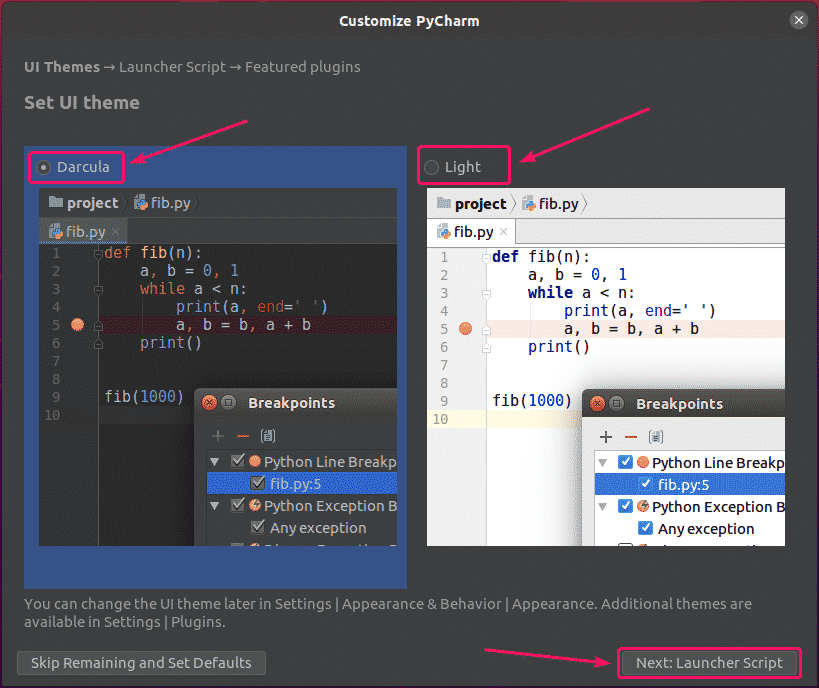819x688 pixels.
Task: Click "Any exception" label in Light preview
Action: click(706, 529)
